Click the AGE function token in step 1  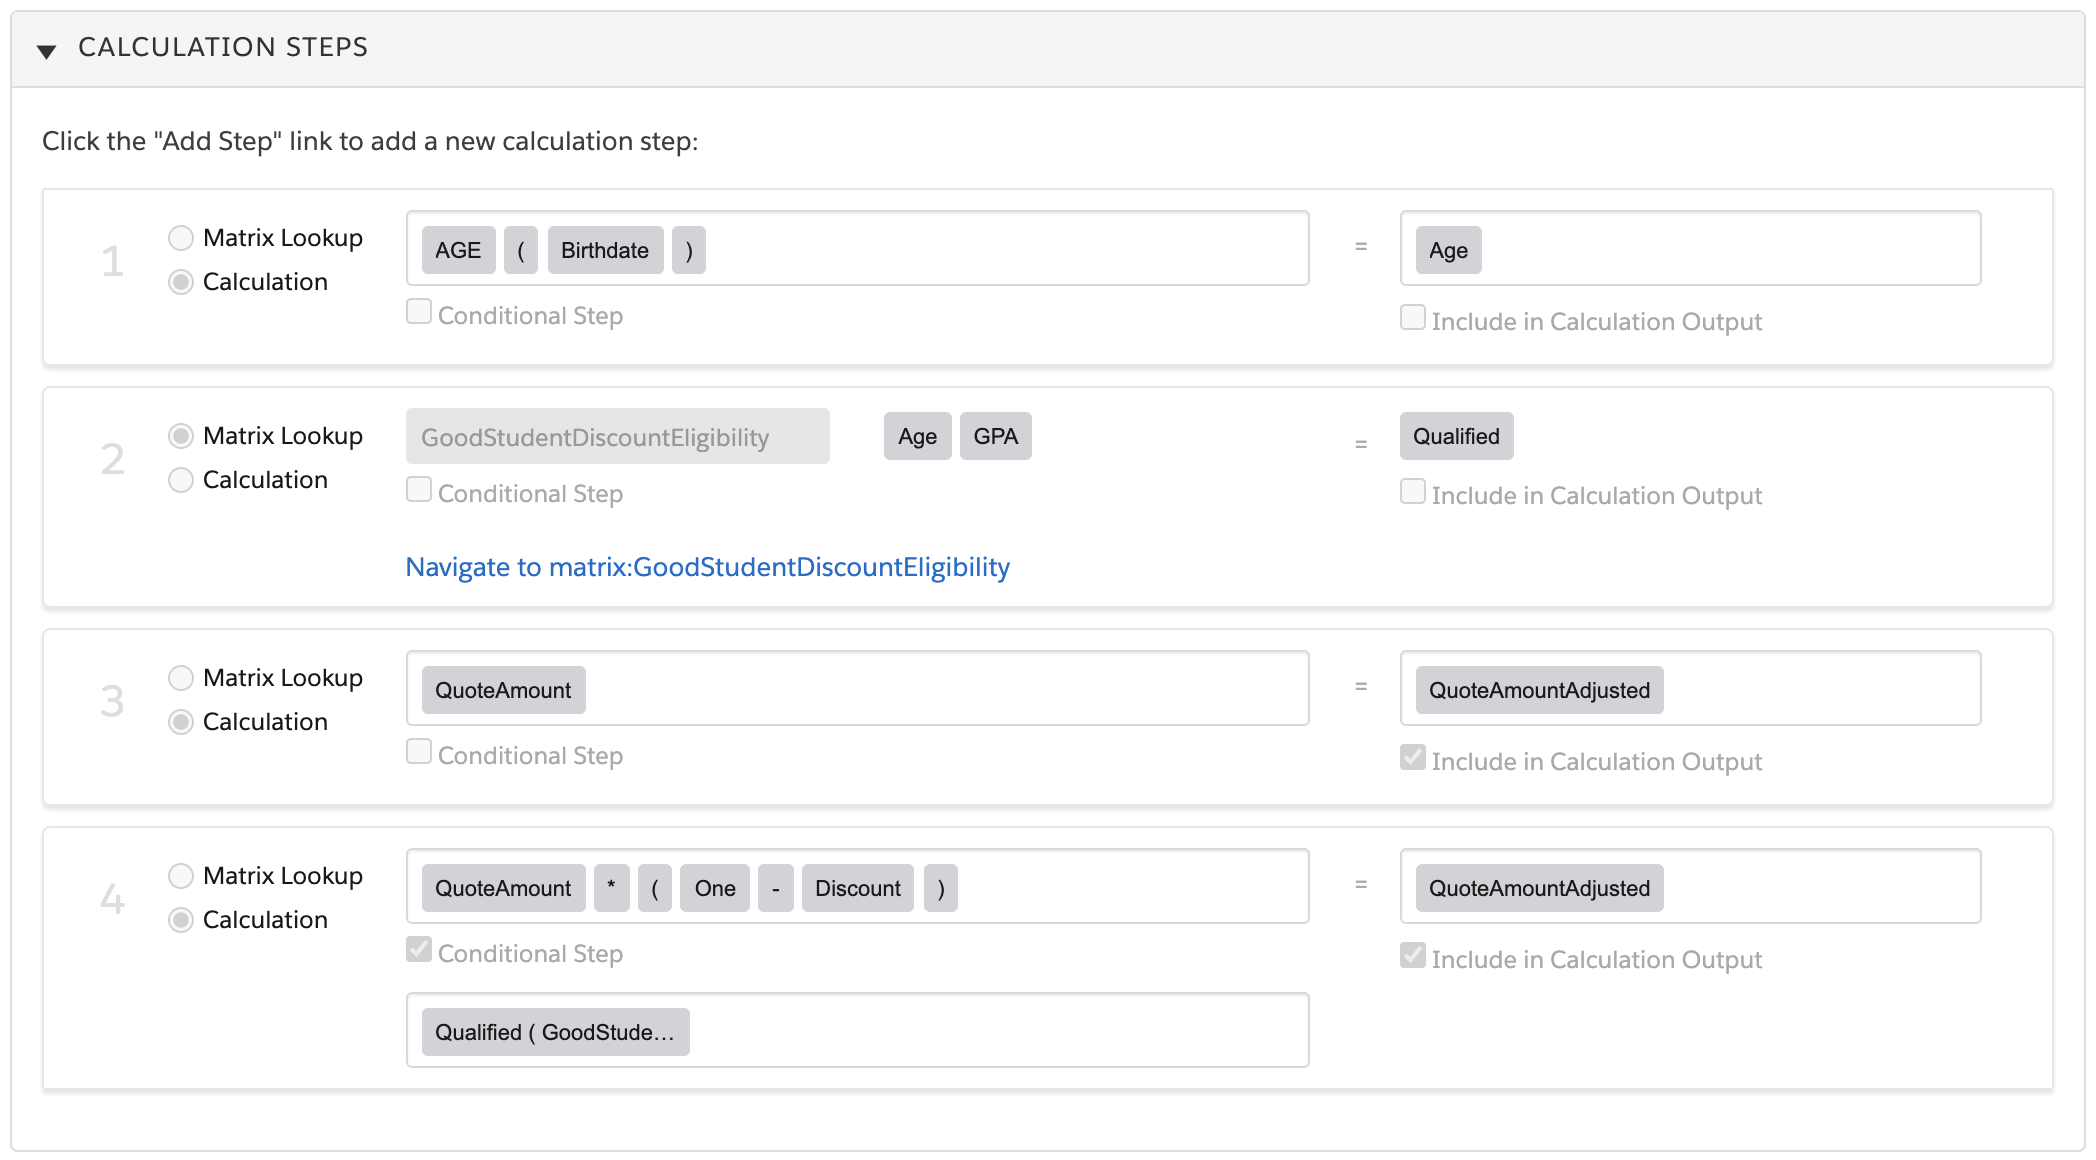point(458,250)
